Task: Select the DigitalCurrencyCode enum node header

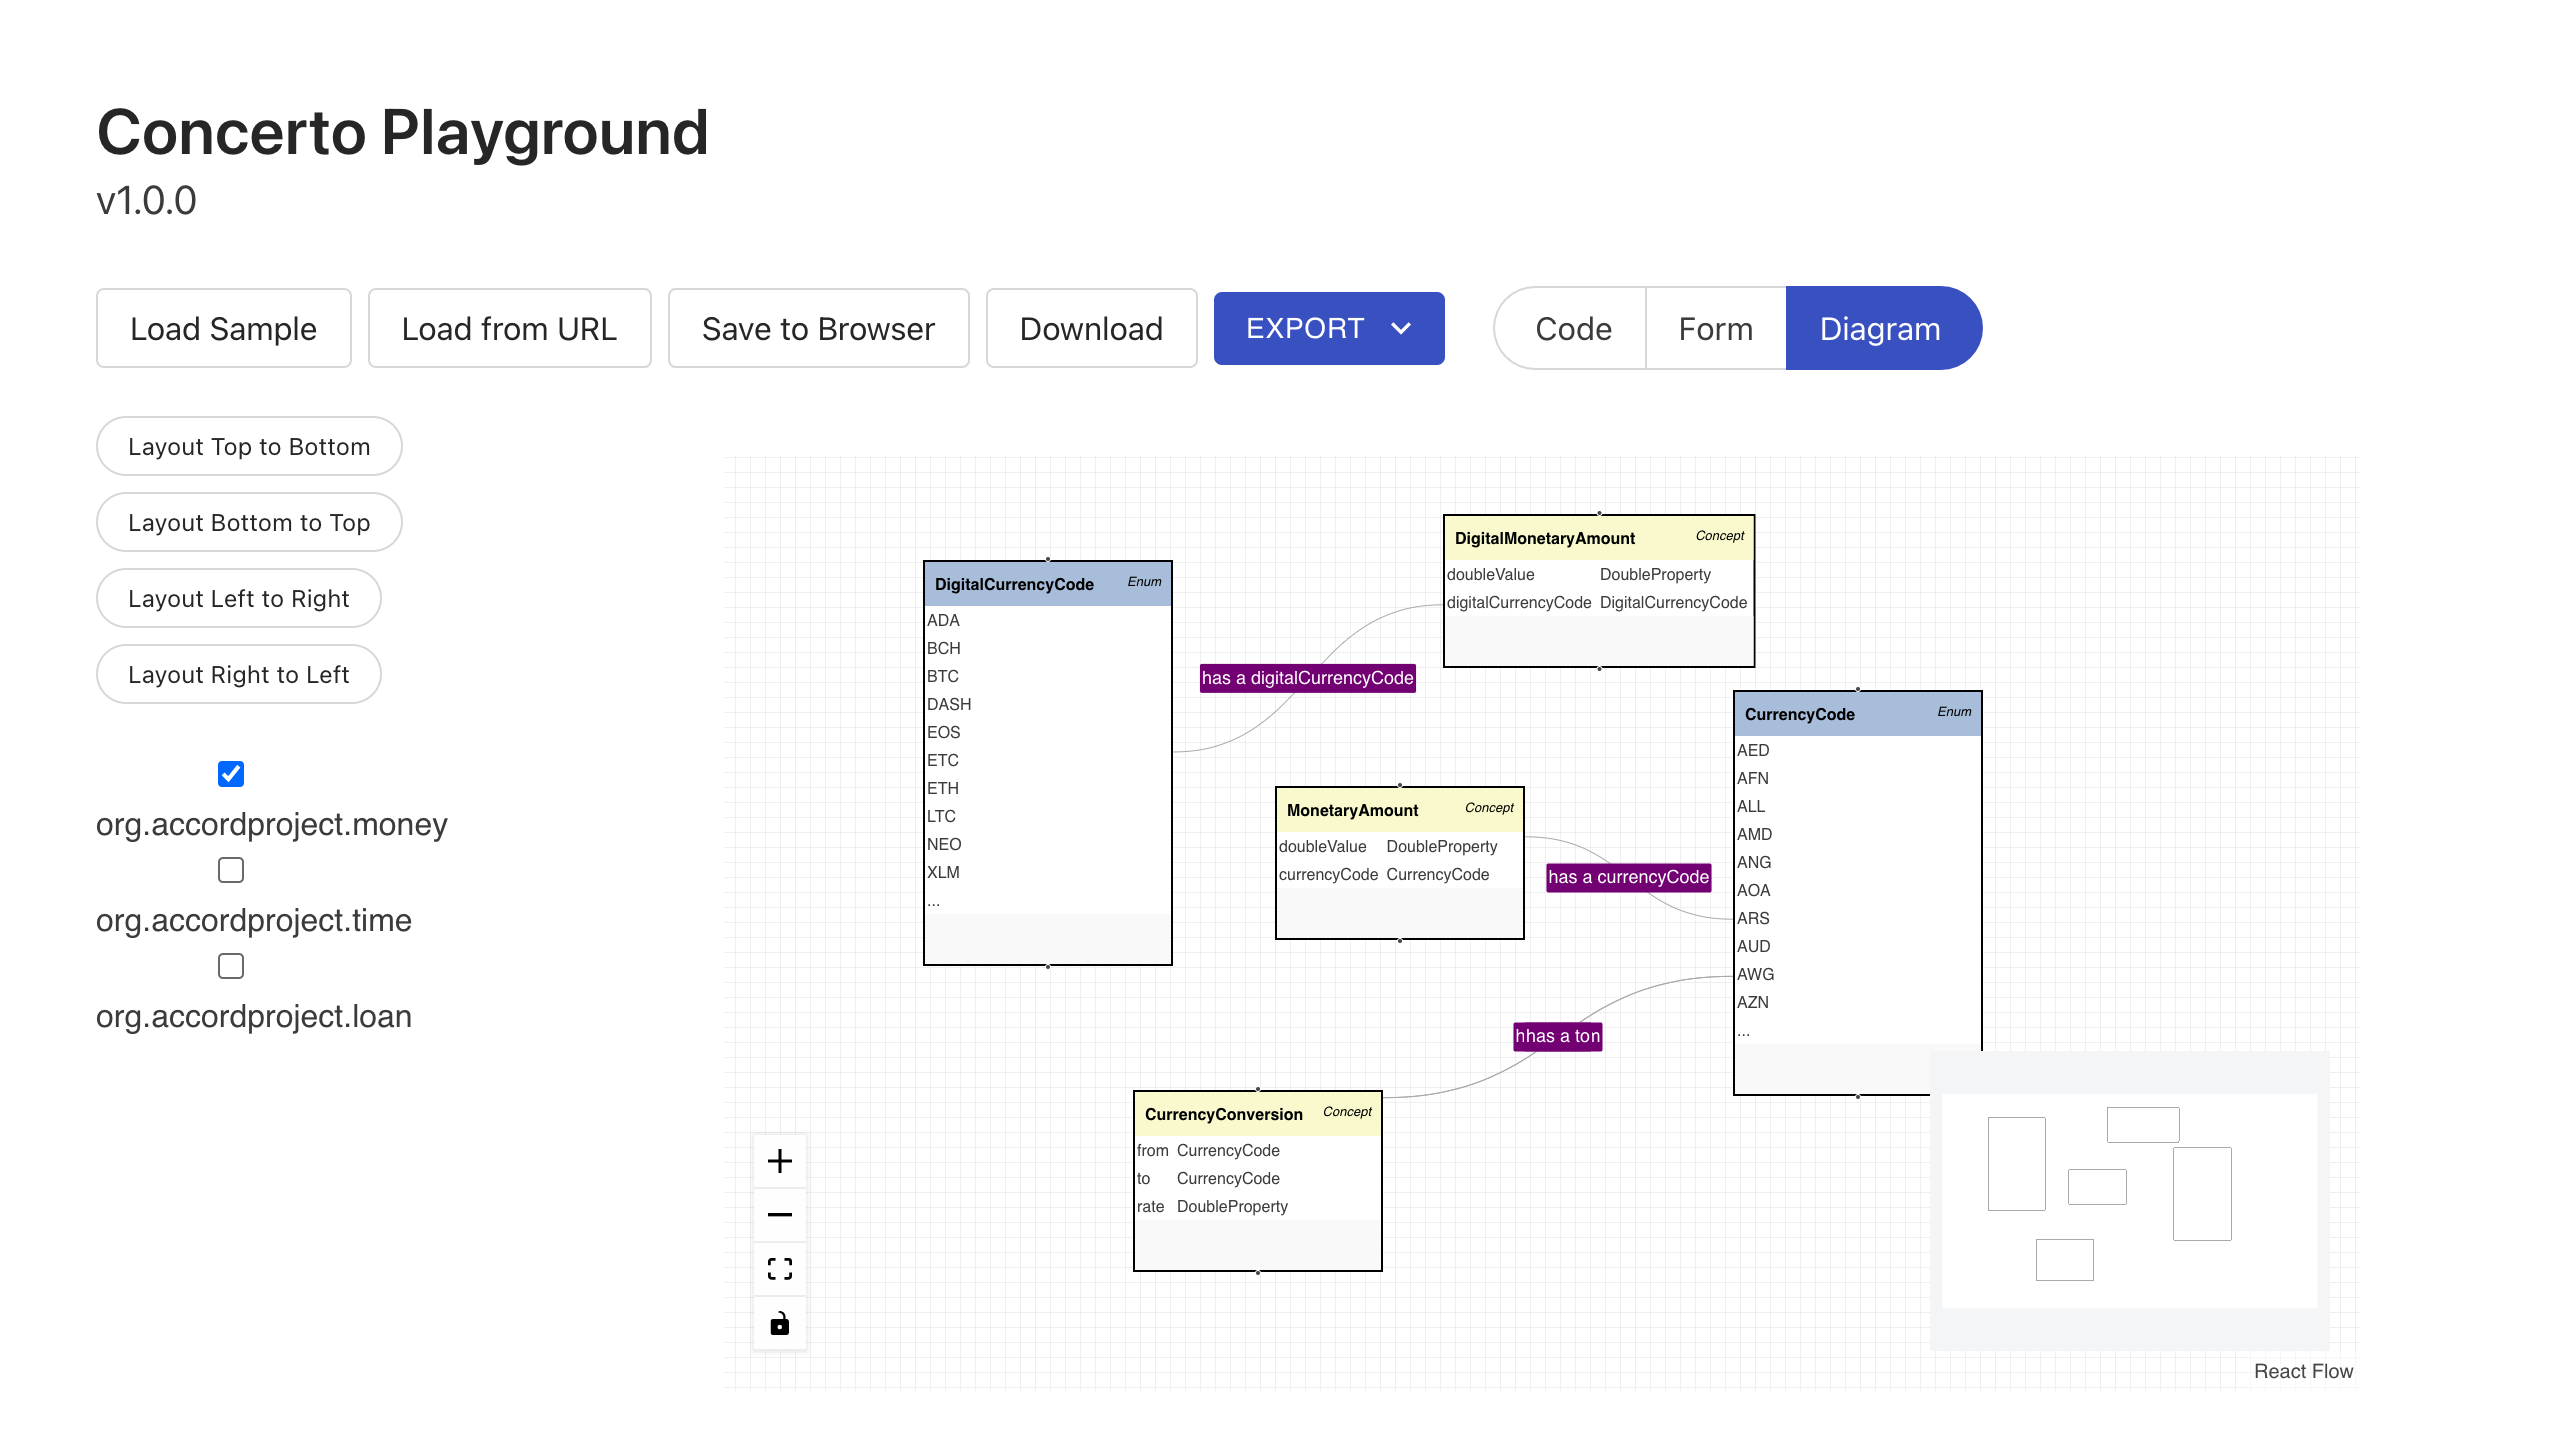Action: (1048, 584)
